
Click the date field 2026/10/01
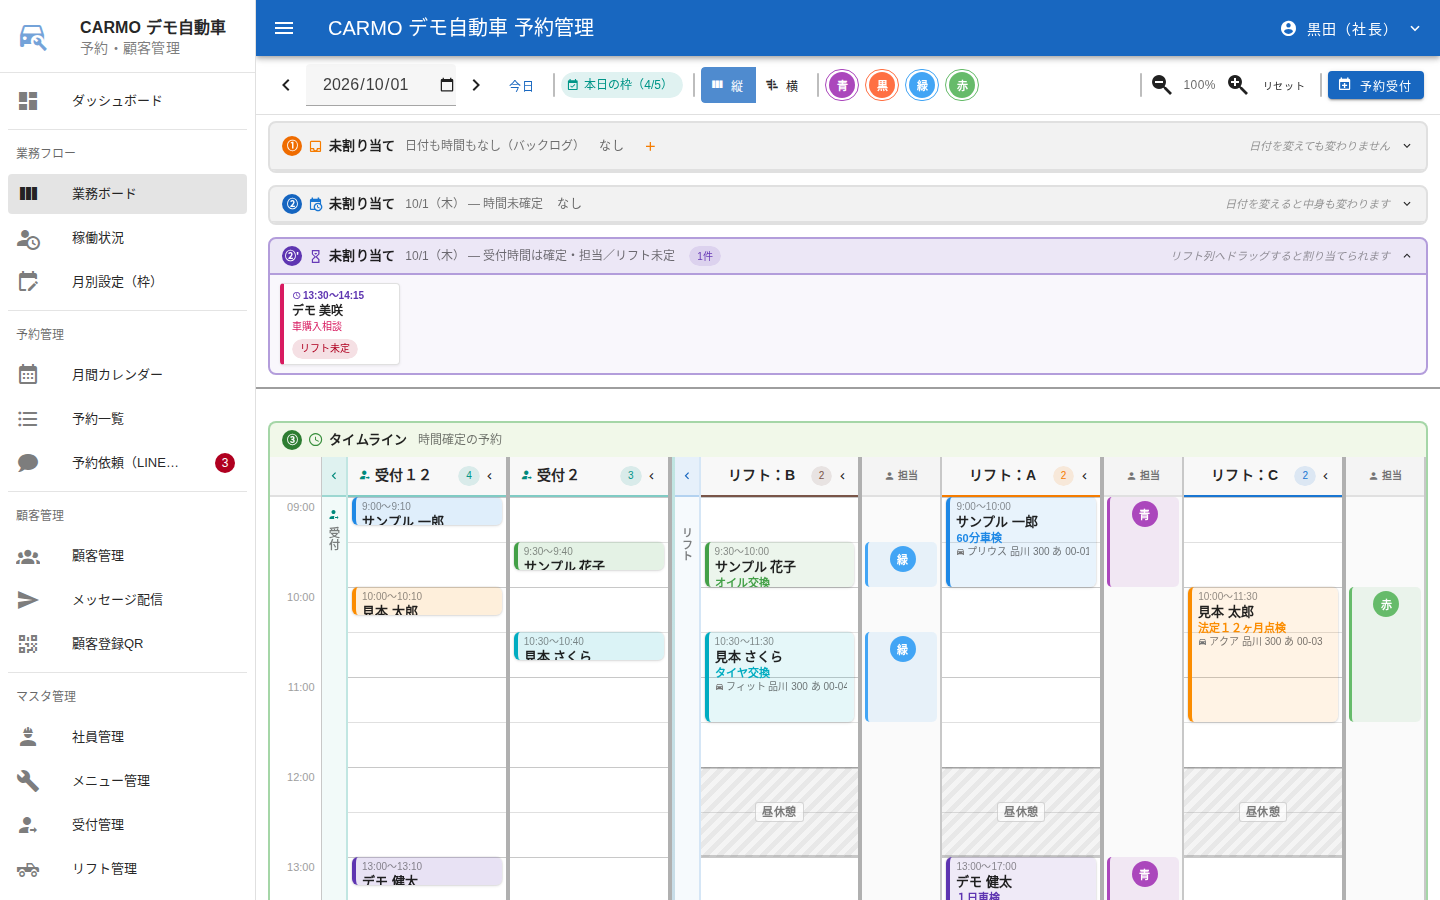(x=380, y=85)
